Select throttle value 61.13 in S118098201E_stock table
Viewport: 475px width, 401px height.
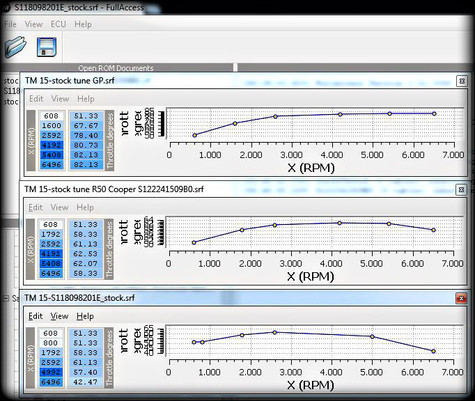point(85,362)
